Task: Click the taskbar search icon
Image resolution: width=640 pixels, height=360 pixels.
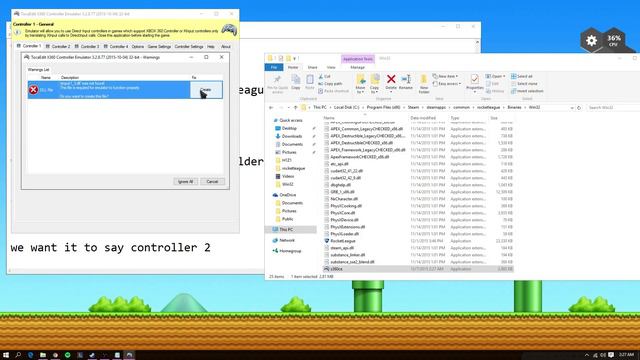Action: (x=18, y=355)
